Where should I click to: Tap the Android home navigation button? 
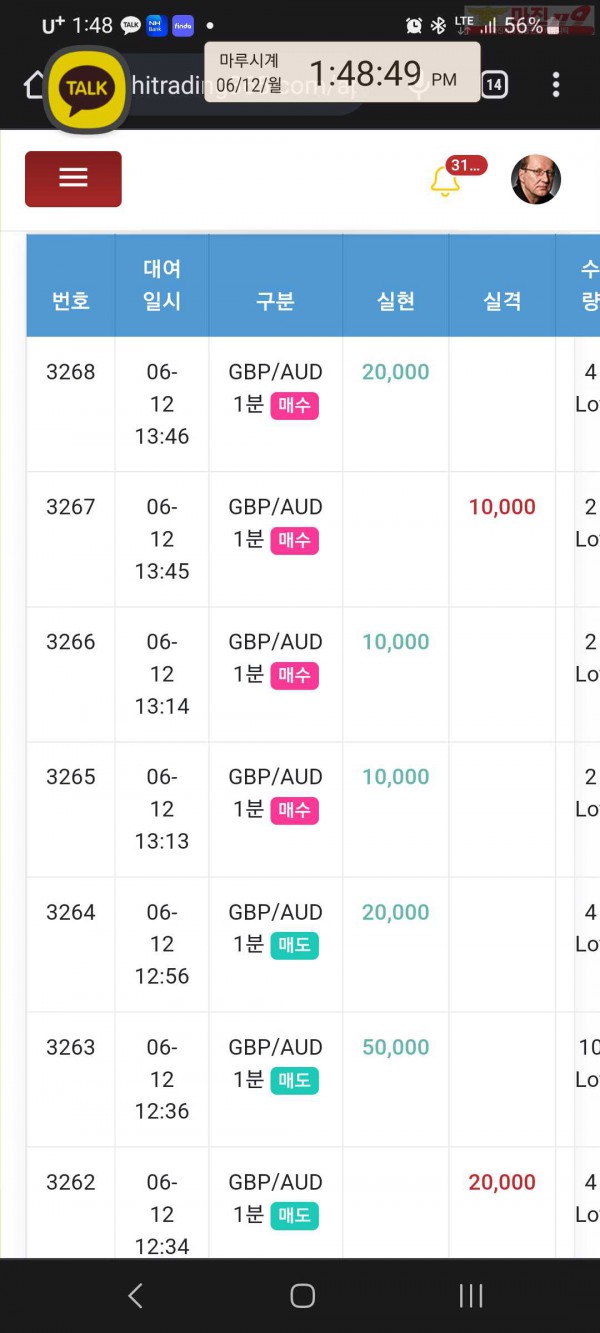pos(302,1296)
